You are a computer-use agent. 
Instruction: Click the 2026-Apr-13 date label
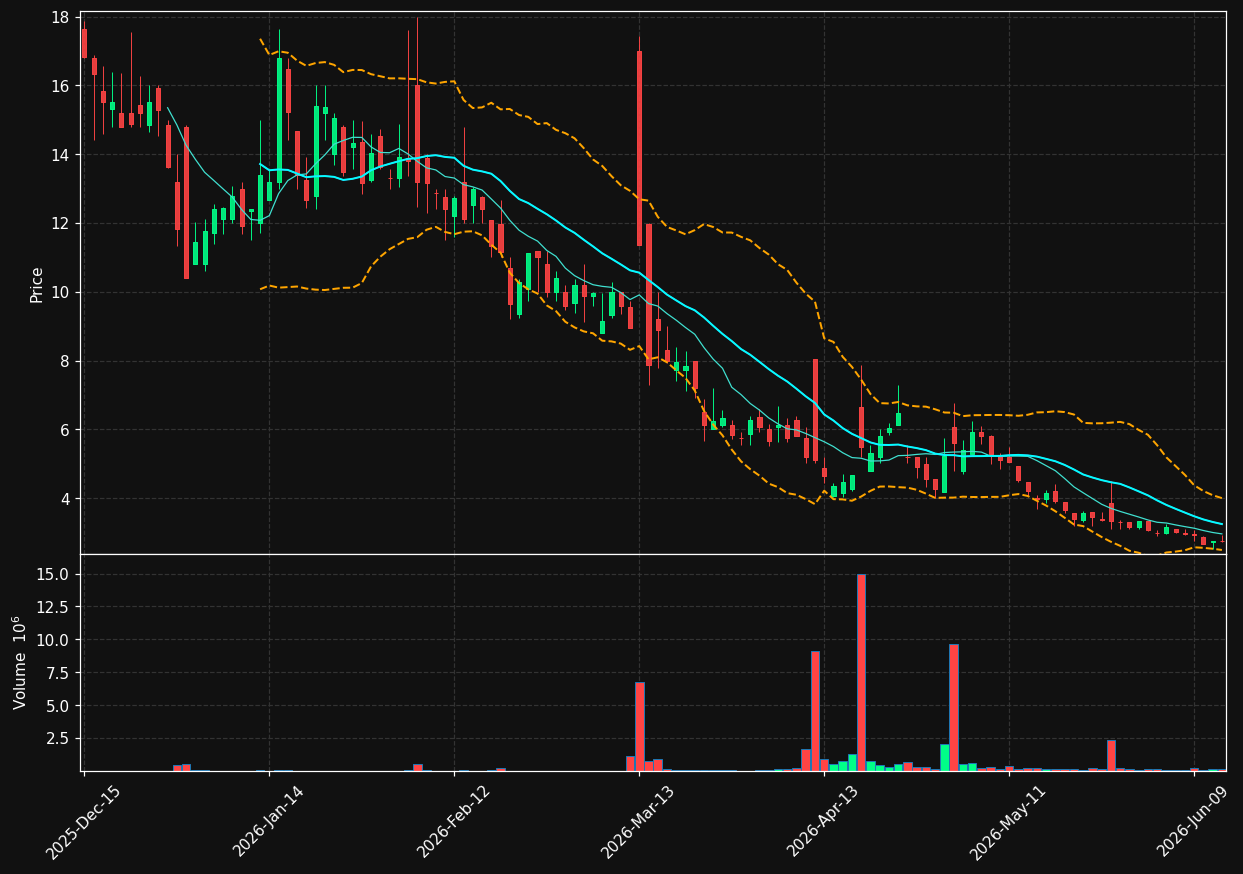823,822
